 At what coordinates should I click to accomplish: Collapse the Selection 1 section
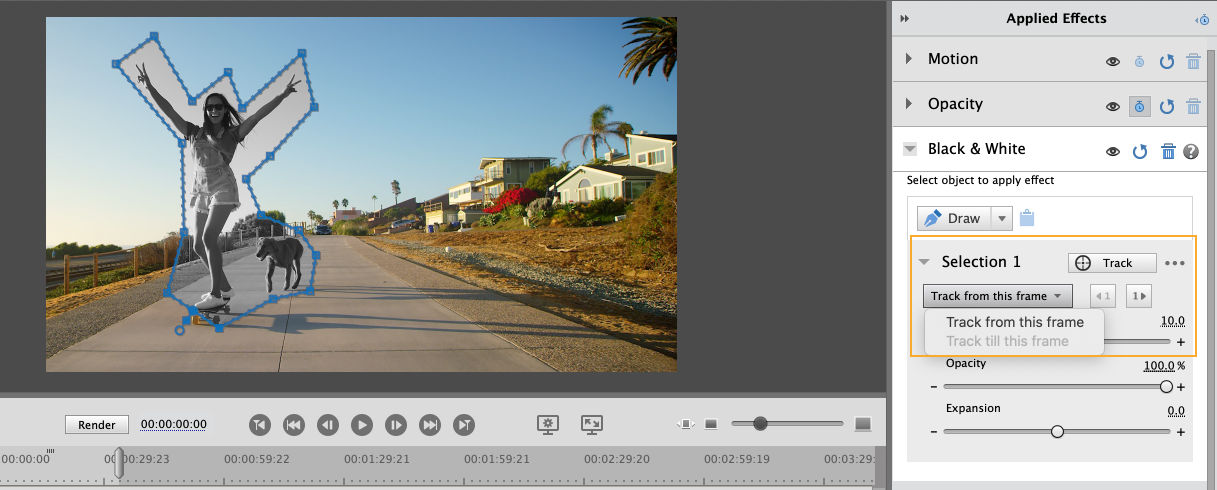coord(924,262)
